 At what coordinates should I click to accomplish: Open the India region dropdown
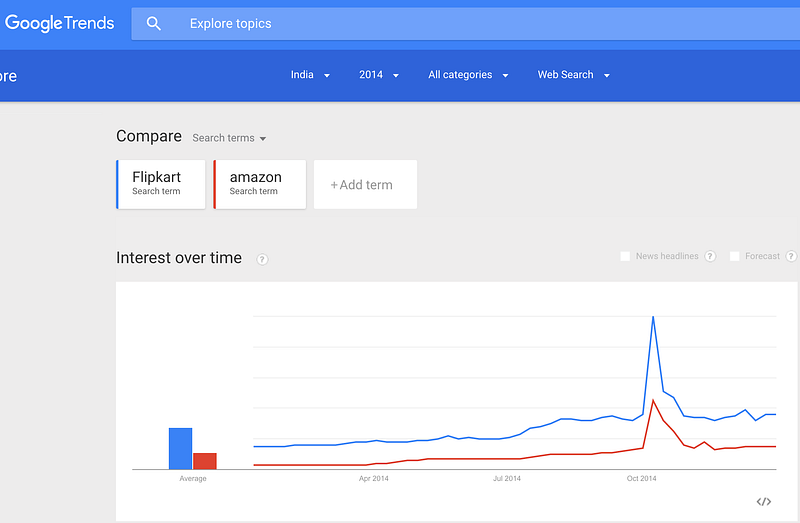click(310, 75)
